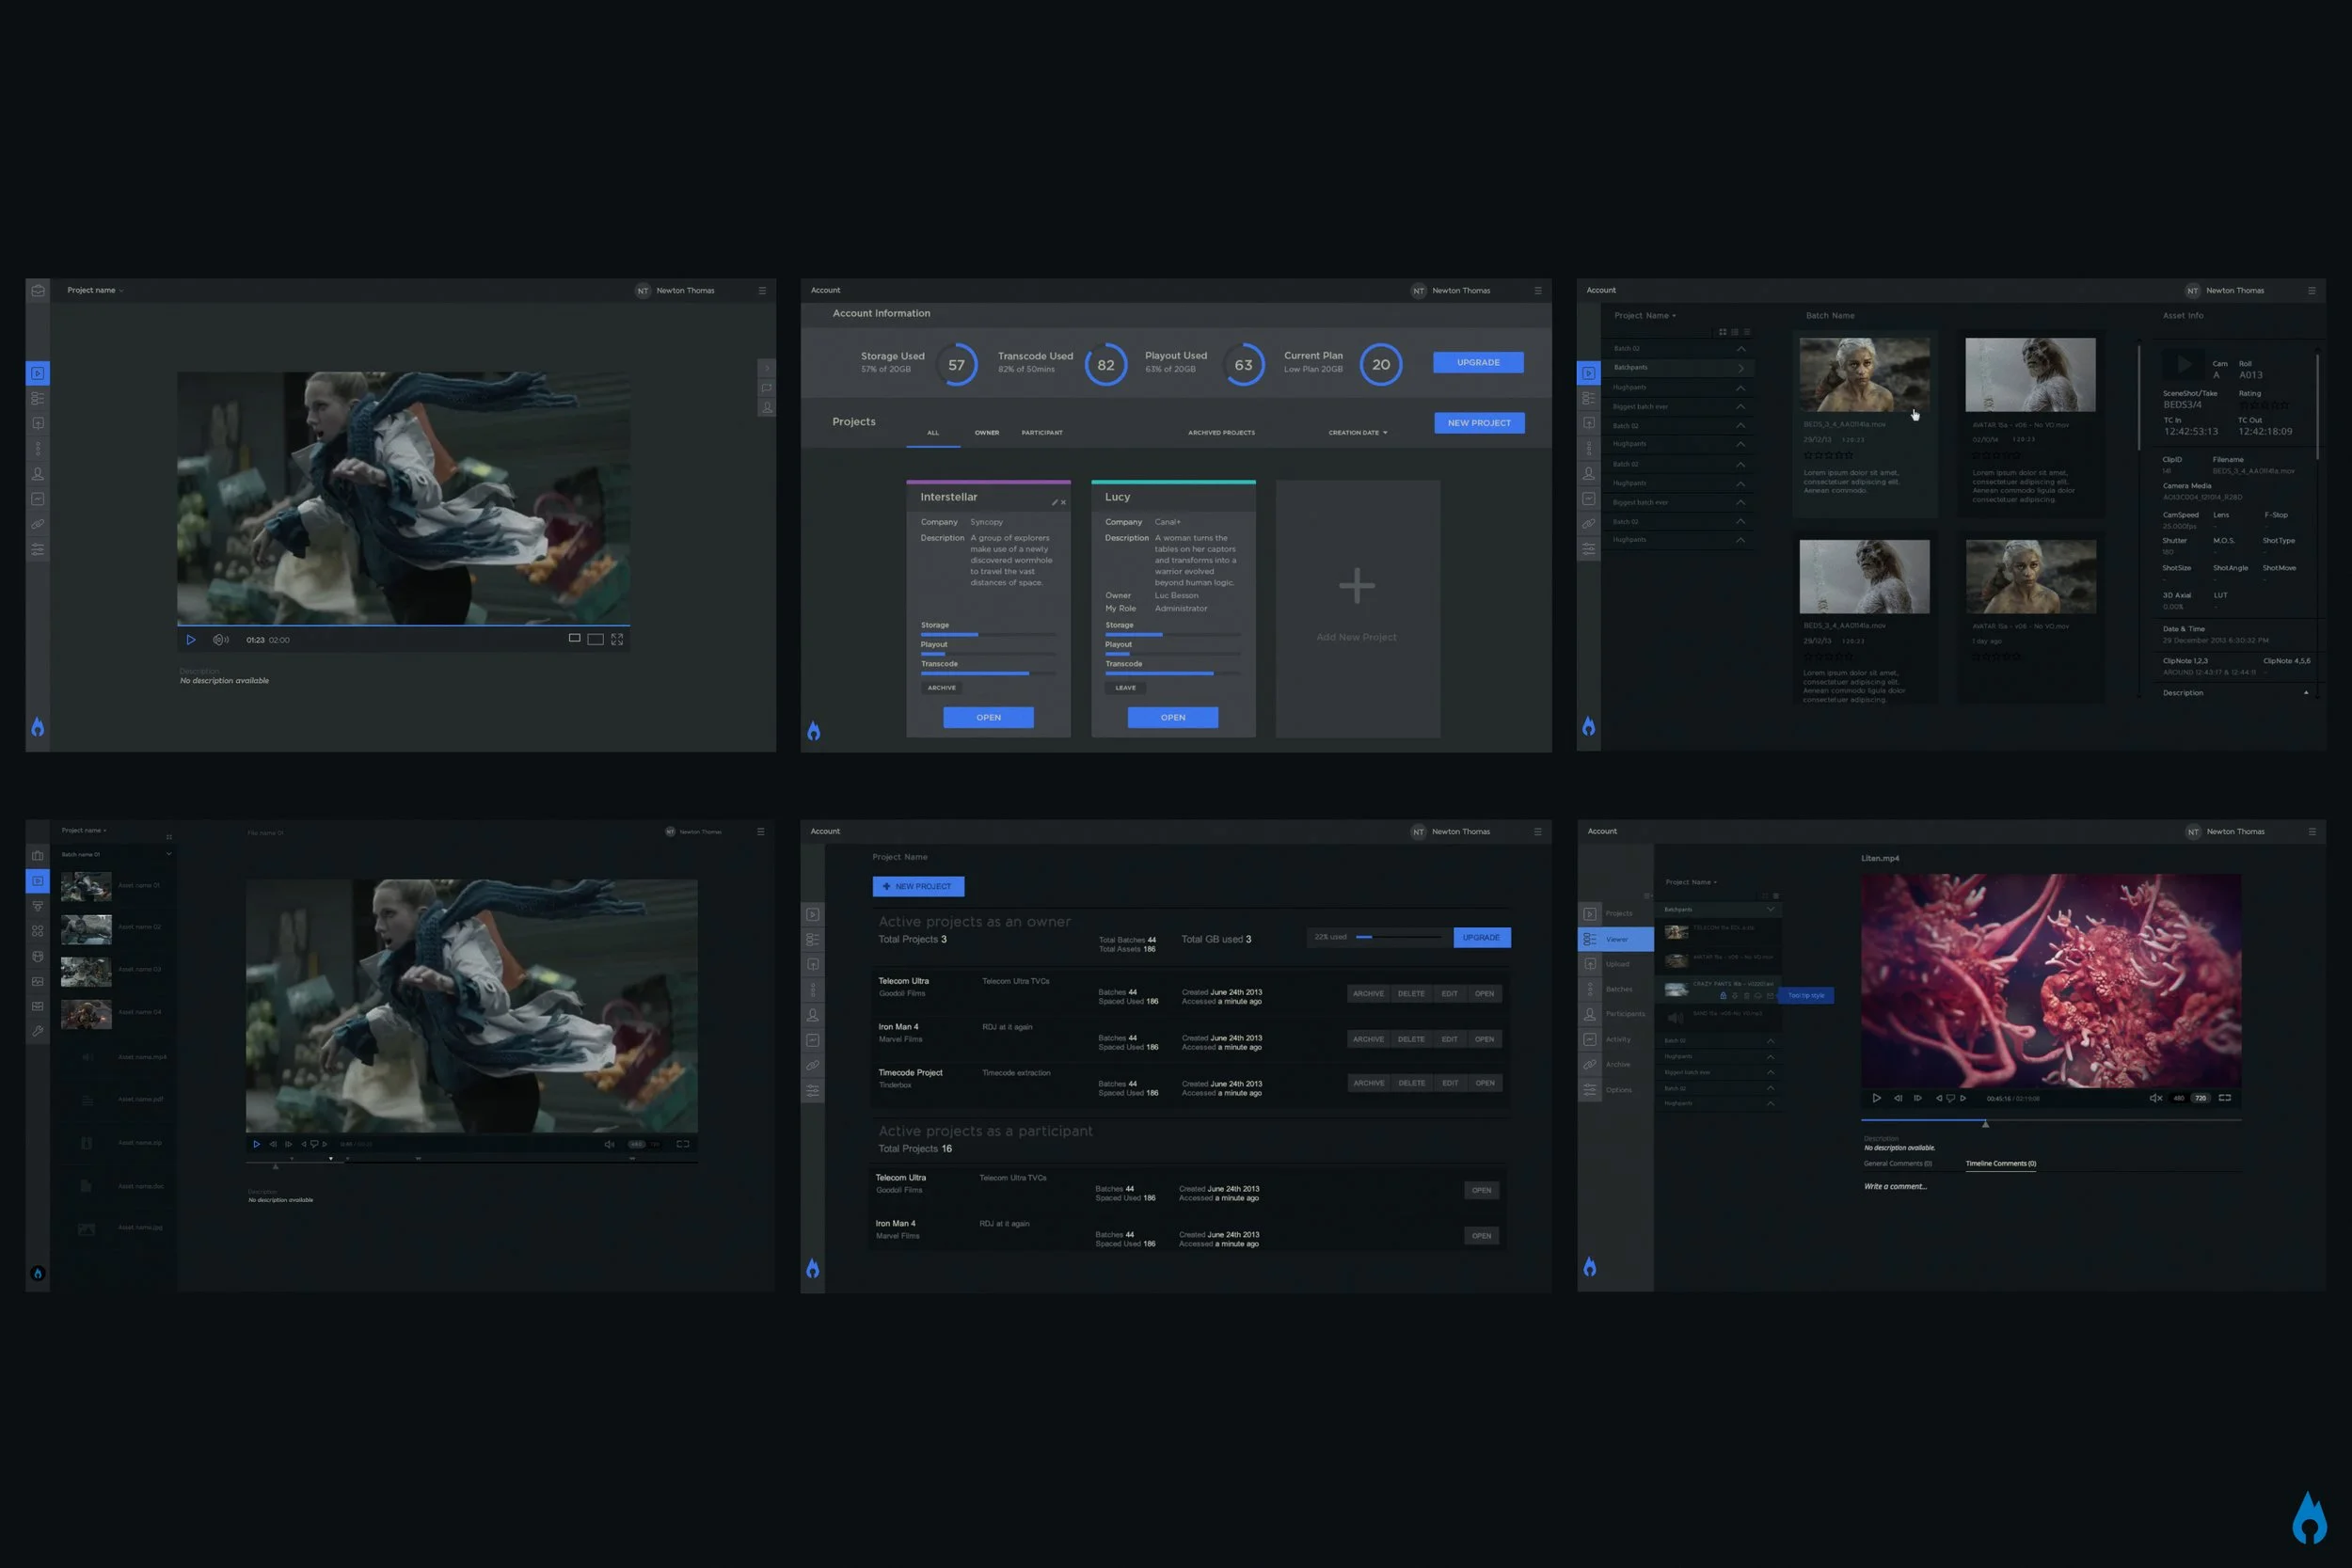Click the Liten.mp4 timeline progress bar

pos(2050,1121)
